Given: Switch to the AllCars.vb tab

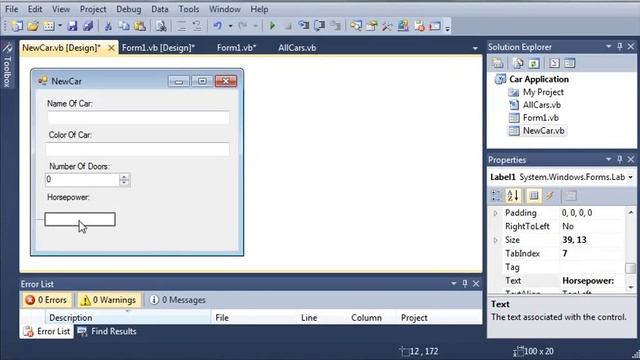Looking at the screenshot, I should 297,48.
